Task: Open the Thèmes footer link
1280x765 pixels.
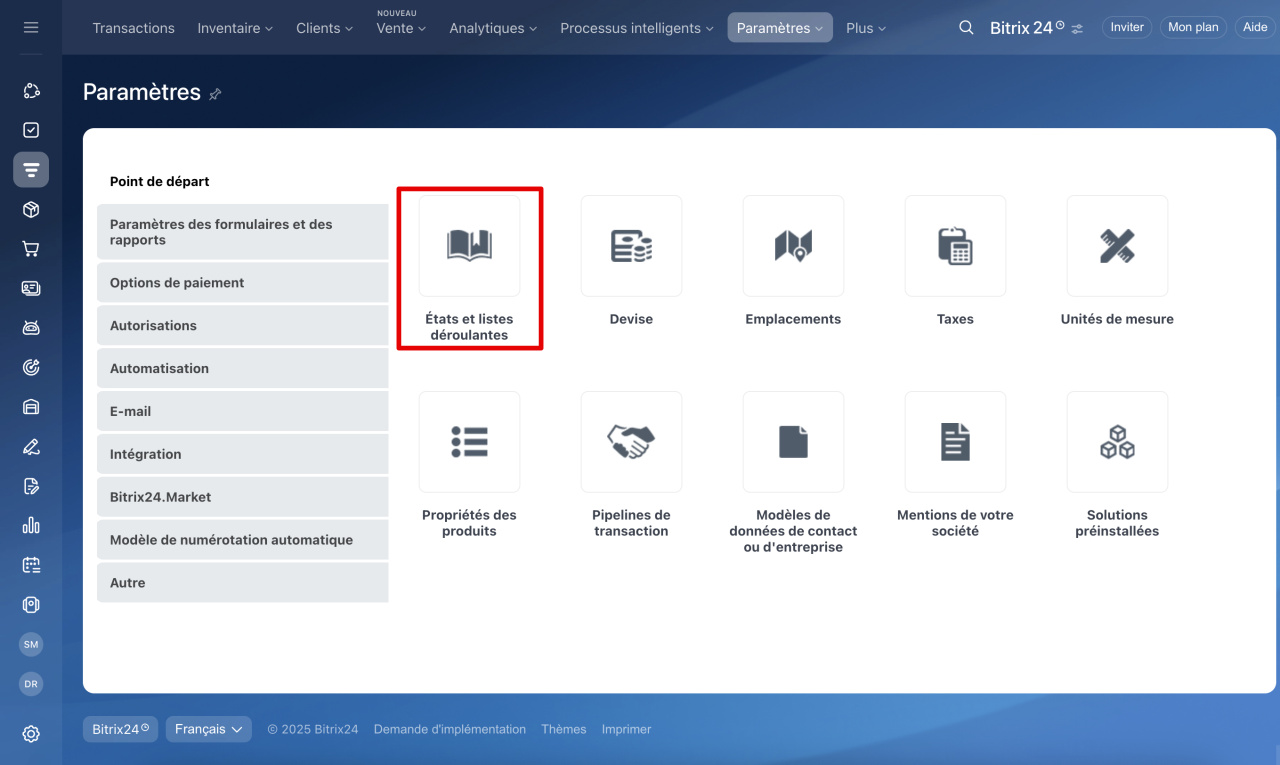Action: click(564, 729)
